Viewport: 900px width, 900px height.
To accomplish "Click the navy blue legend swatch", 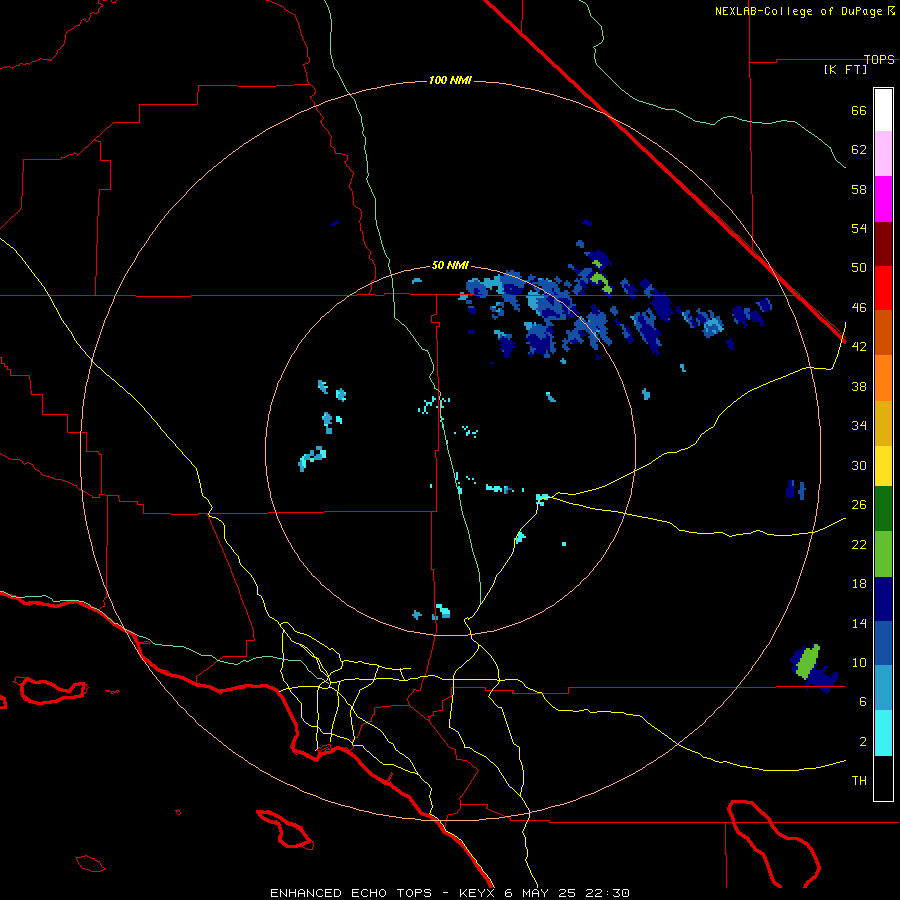I will (x=883, y=599).
